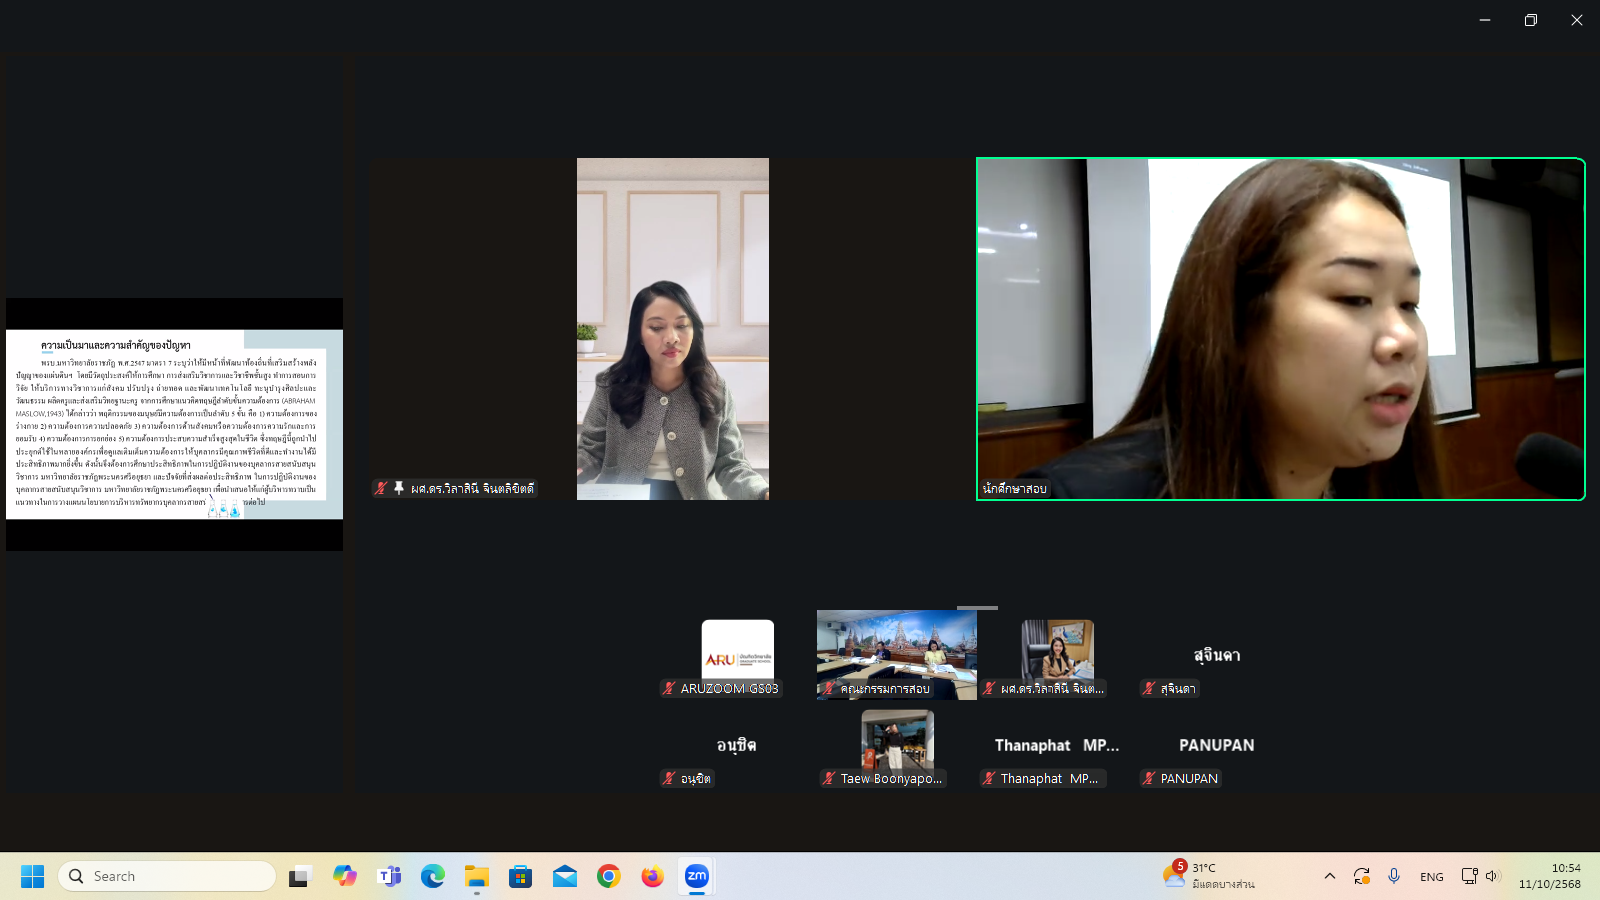Image resolution: width=1600 pixels, height=900 pixels.
Task: Click the muted mic icon beside ARUZOOM GS03
Action: point(669,688)
